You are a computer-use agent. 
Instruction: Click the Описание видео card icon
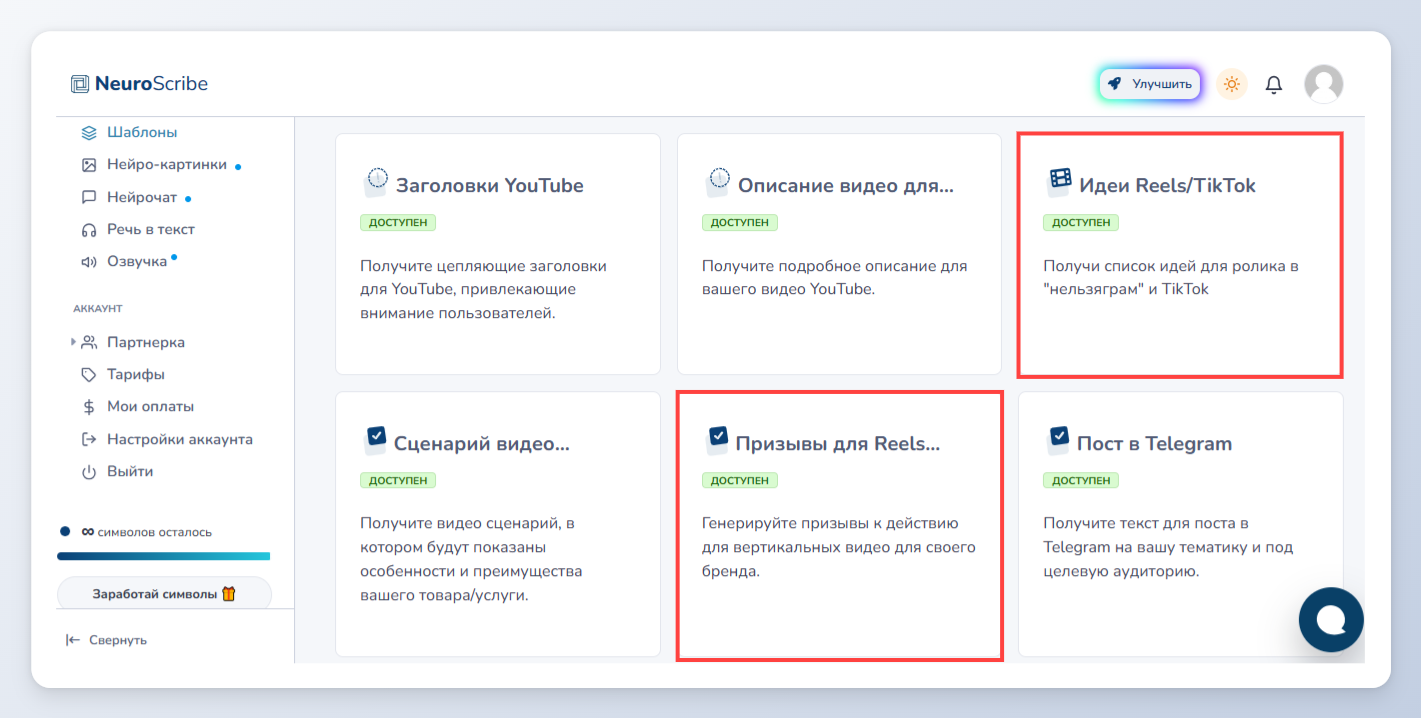click(x=717, y=182)
